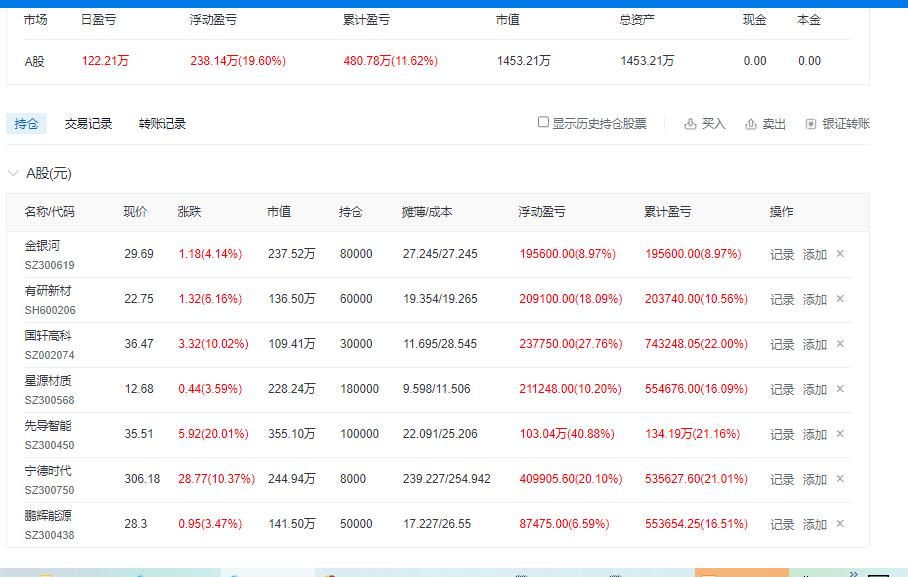Image resolution: width=908 pixels, height=577 pixels.
Task: Click floating profit 238.14万(19.60%)
Action: point(238,61)
